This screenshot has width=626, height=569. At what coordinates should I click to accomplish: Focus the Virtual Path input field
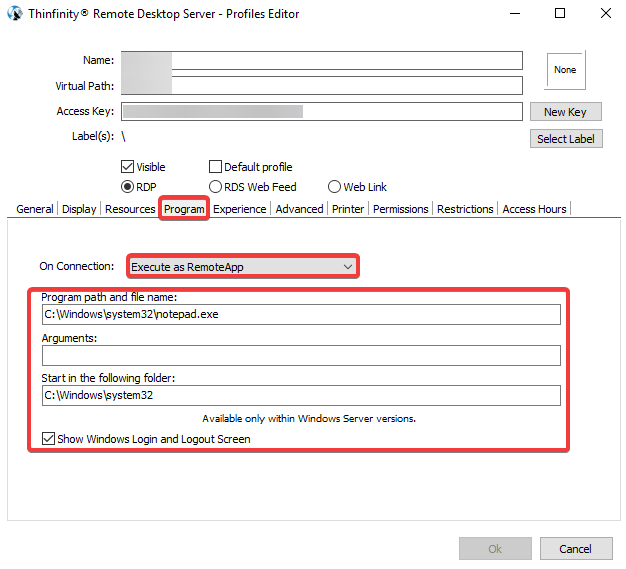point(322,85)
